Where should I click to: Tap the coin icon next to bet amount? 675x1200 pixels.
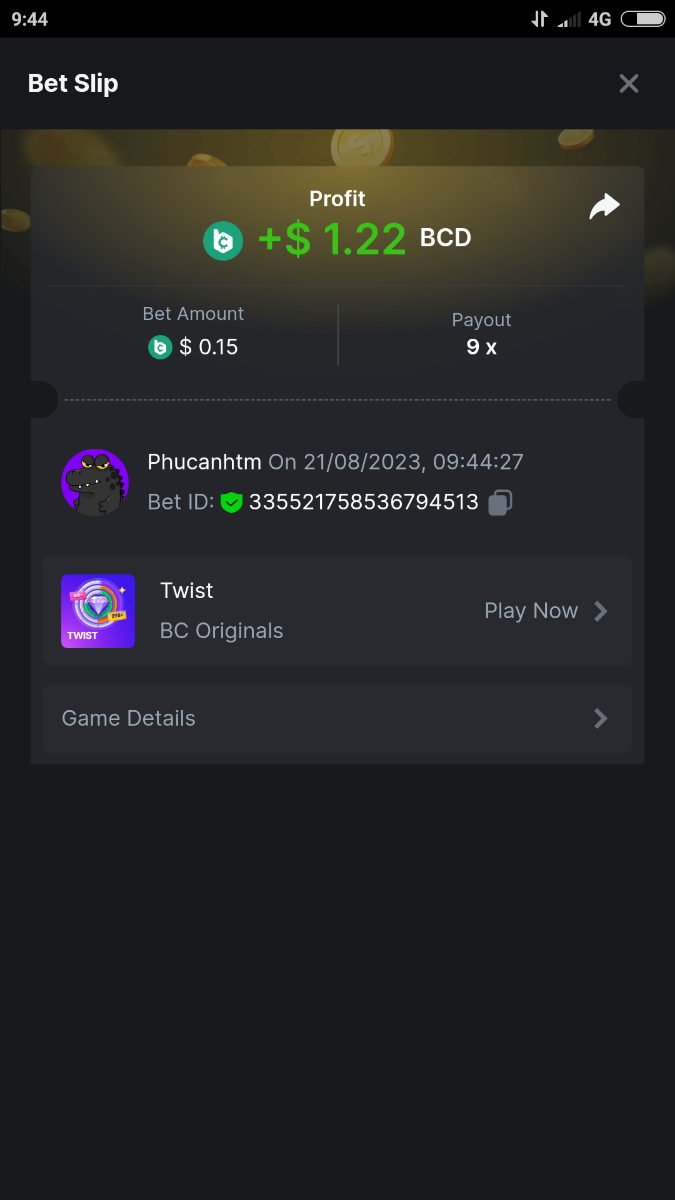pos(160,347)
